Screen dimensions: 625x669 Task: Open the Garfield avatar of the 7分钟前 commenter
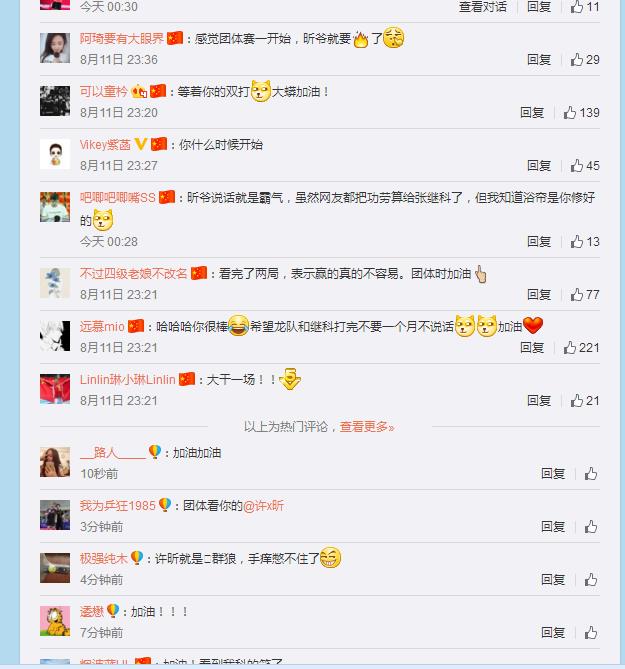pos(55,621)
